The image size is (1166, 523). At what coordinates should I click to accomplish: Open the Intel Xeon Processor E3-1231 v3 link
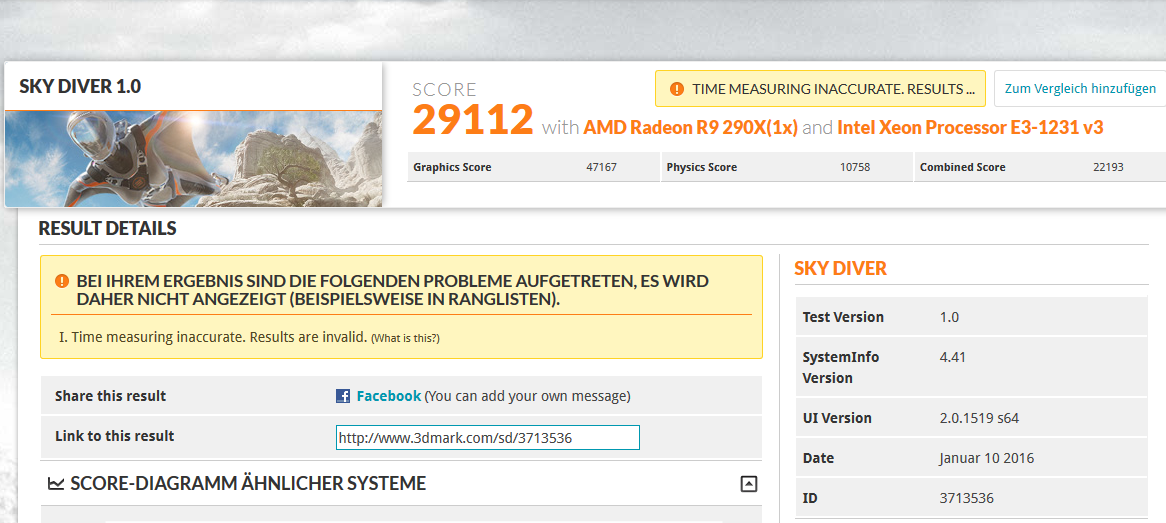pyautogui.click(x=970, y=128)
